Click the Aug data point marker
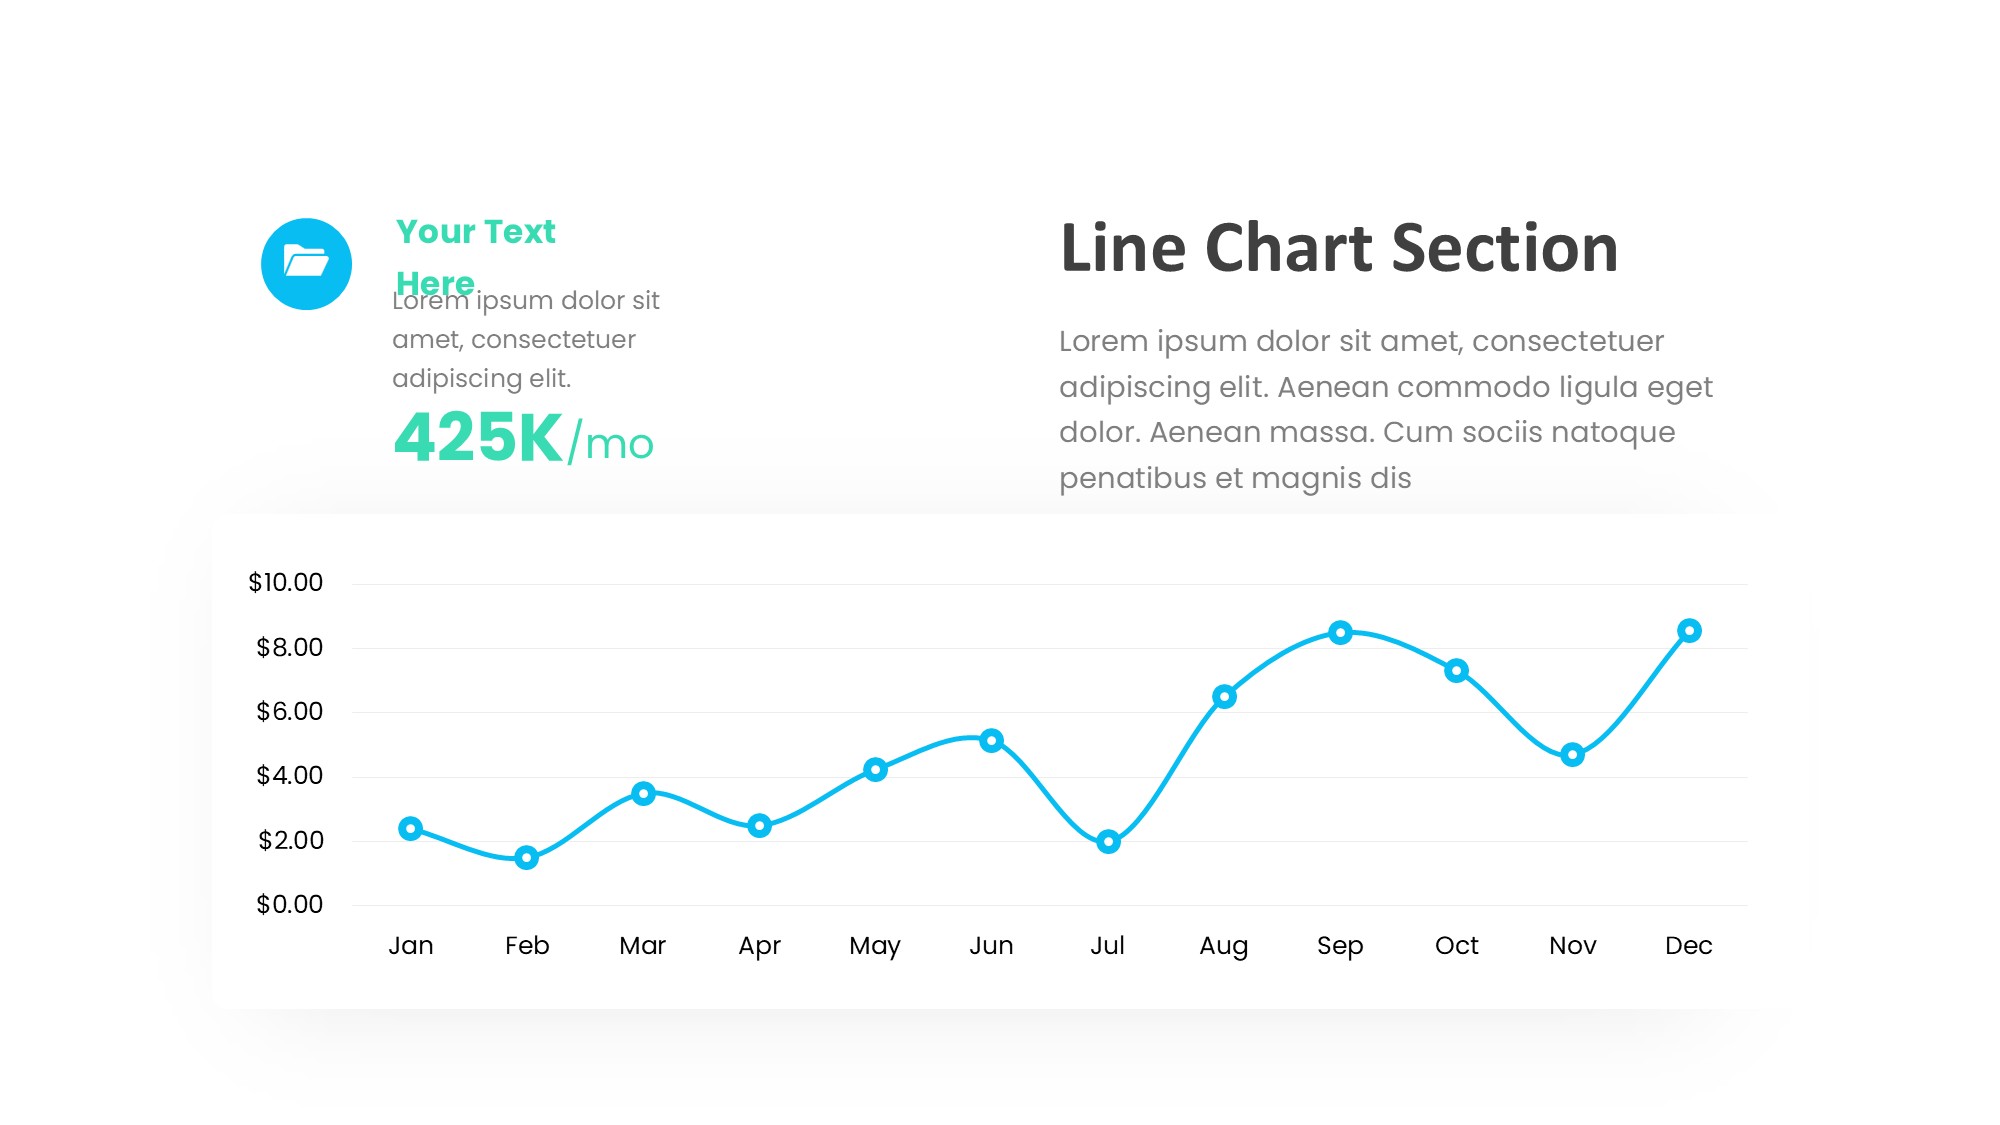Image resolution: width=2000 pixels, height=1125 pixels. [x=1224, y=696]
